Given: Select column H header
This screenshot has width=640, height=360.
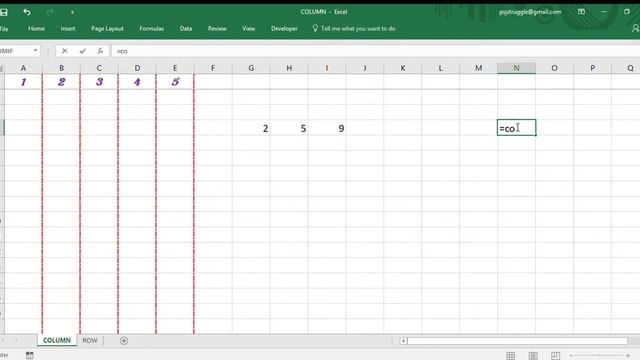Looking at the screenshot, I should point(289,68).
